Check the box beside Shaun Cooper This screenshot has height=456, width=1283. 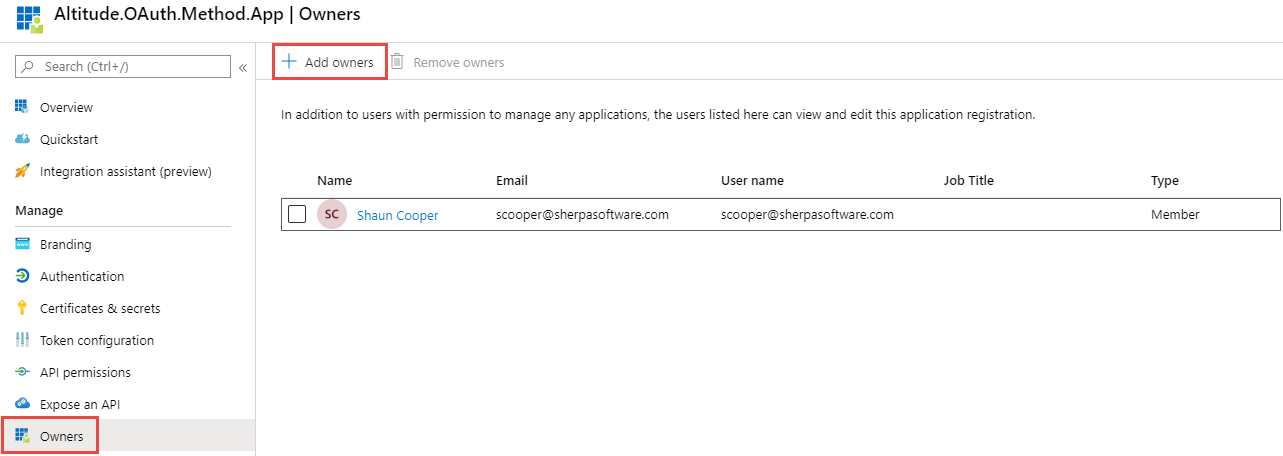coord(297,214)
